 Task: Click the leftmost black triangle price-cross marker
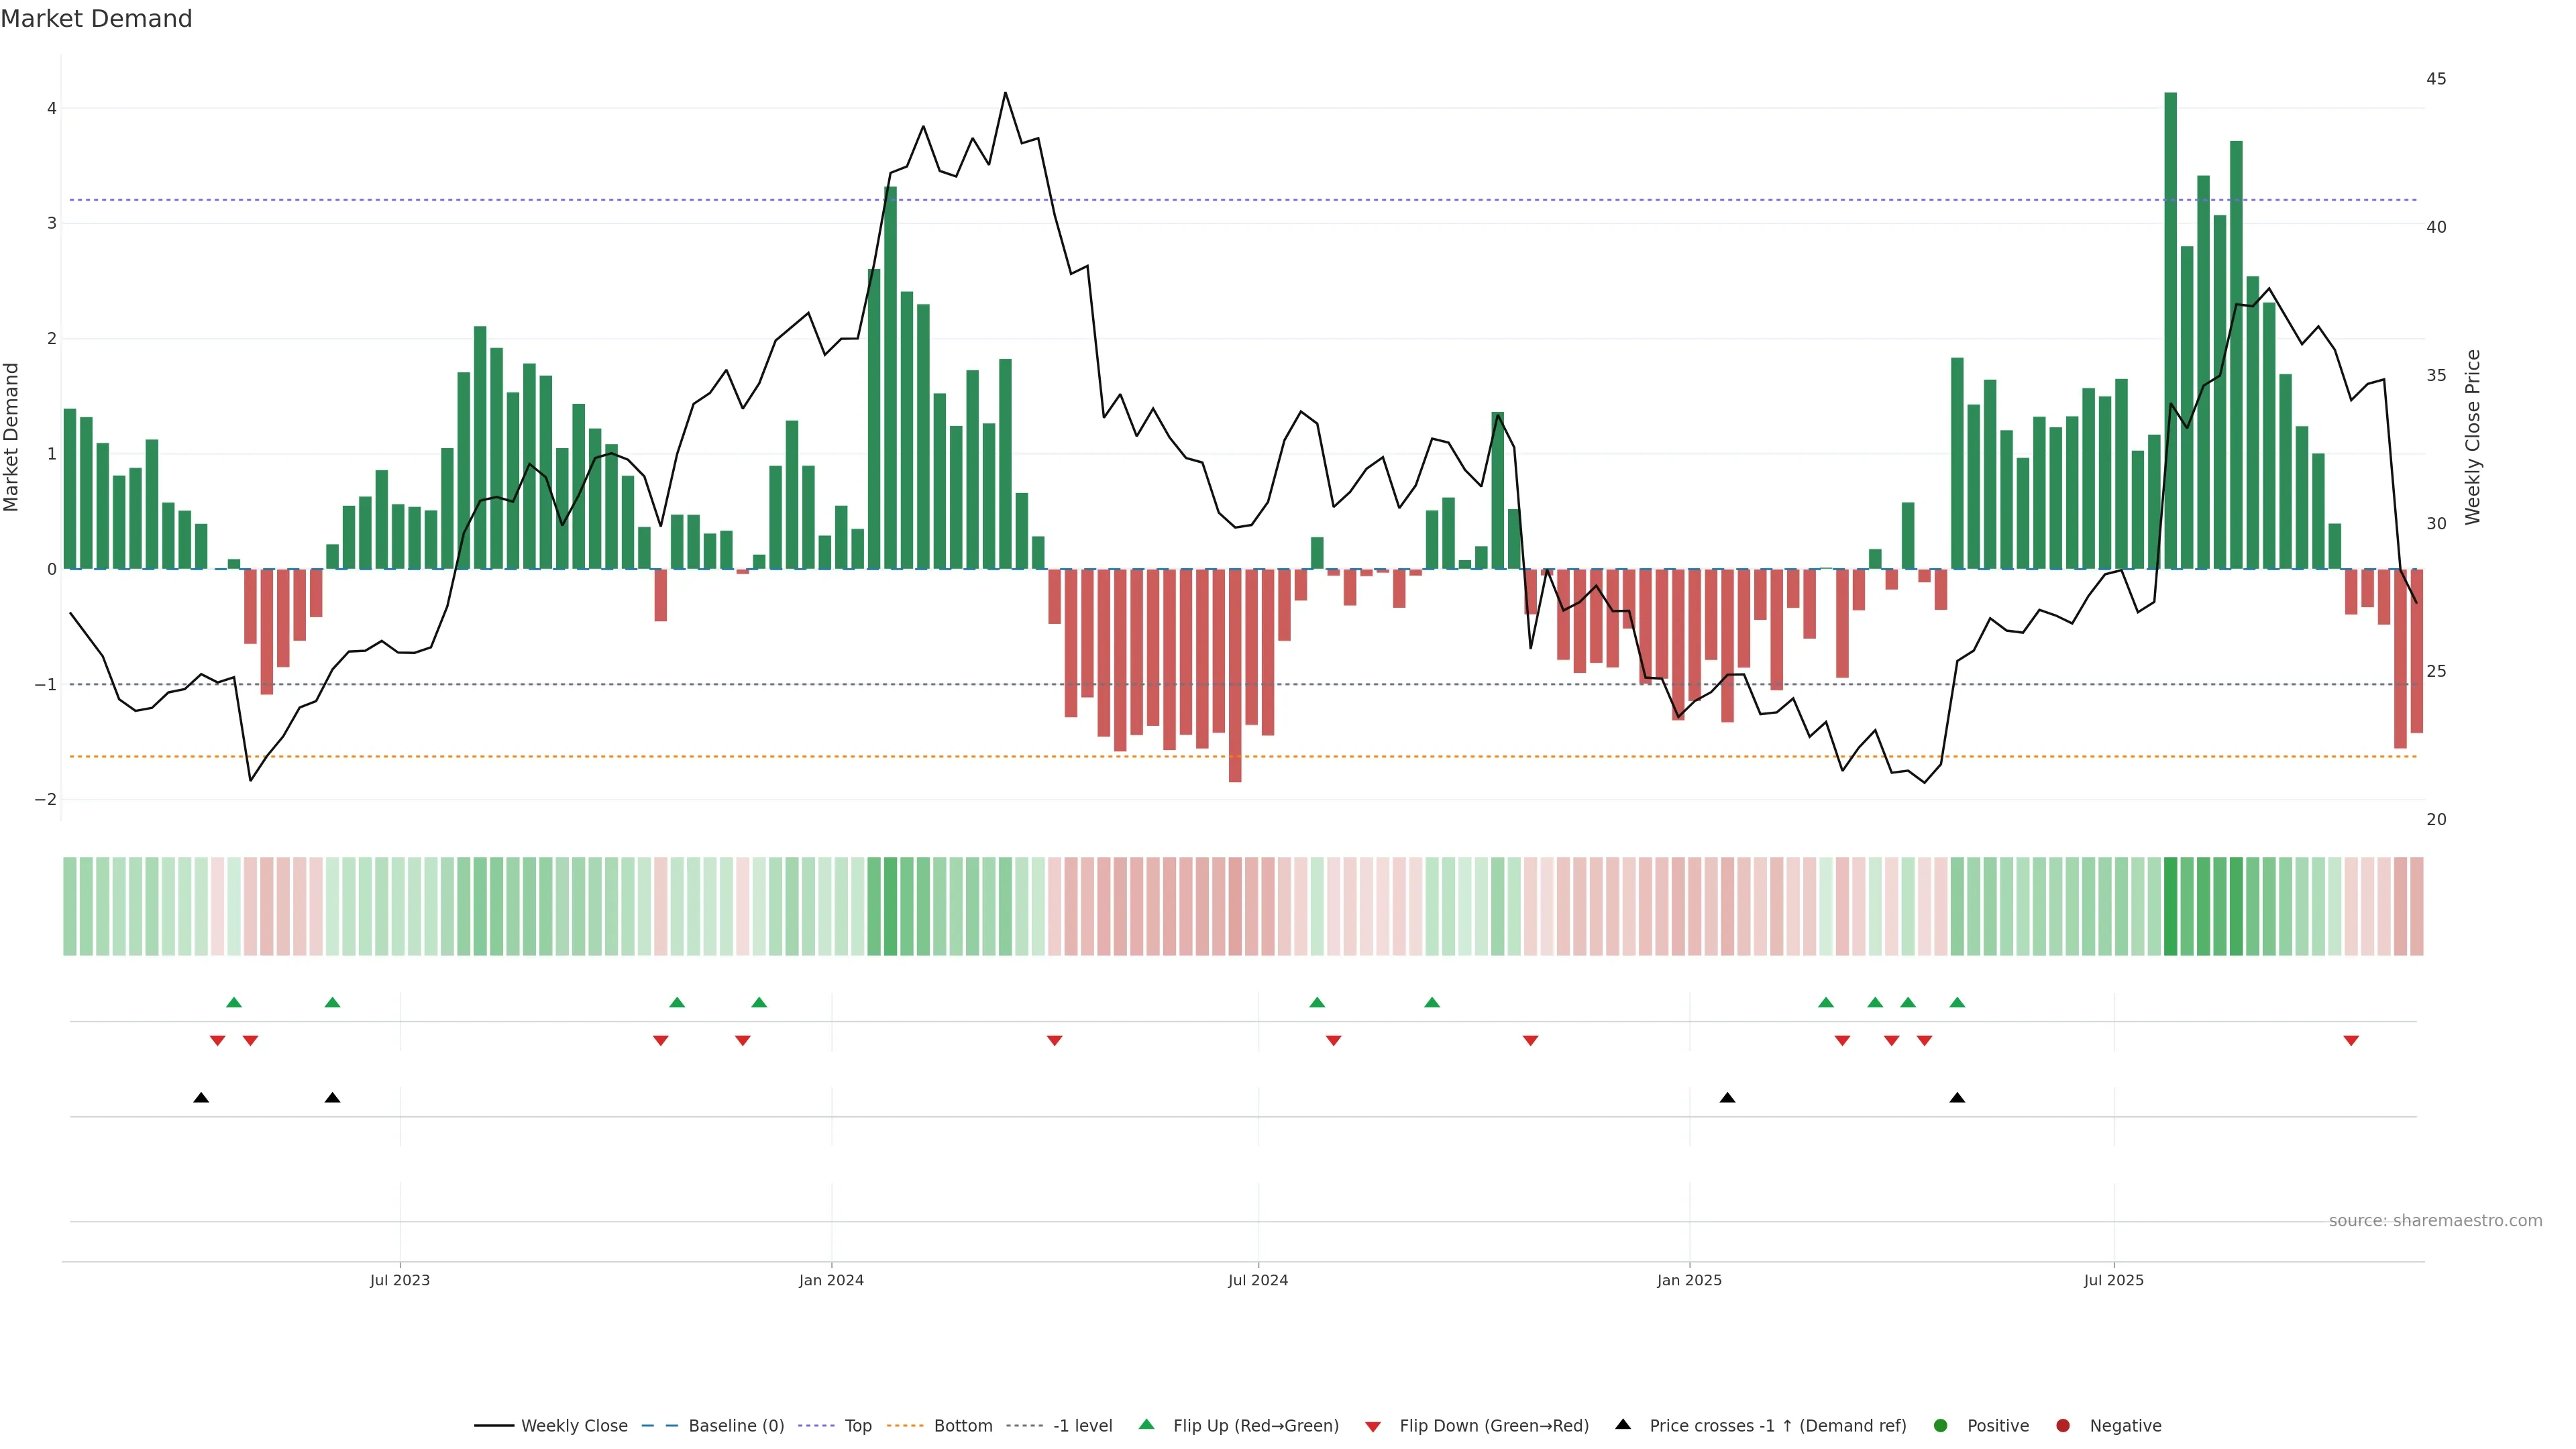pyautogui.click(x=201, y=1098)
